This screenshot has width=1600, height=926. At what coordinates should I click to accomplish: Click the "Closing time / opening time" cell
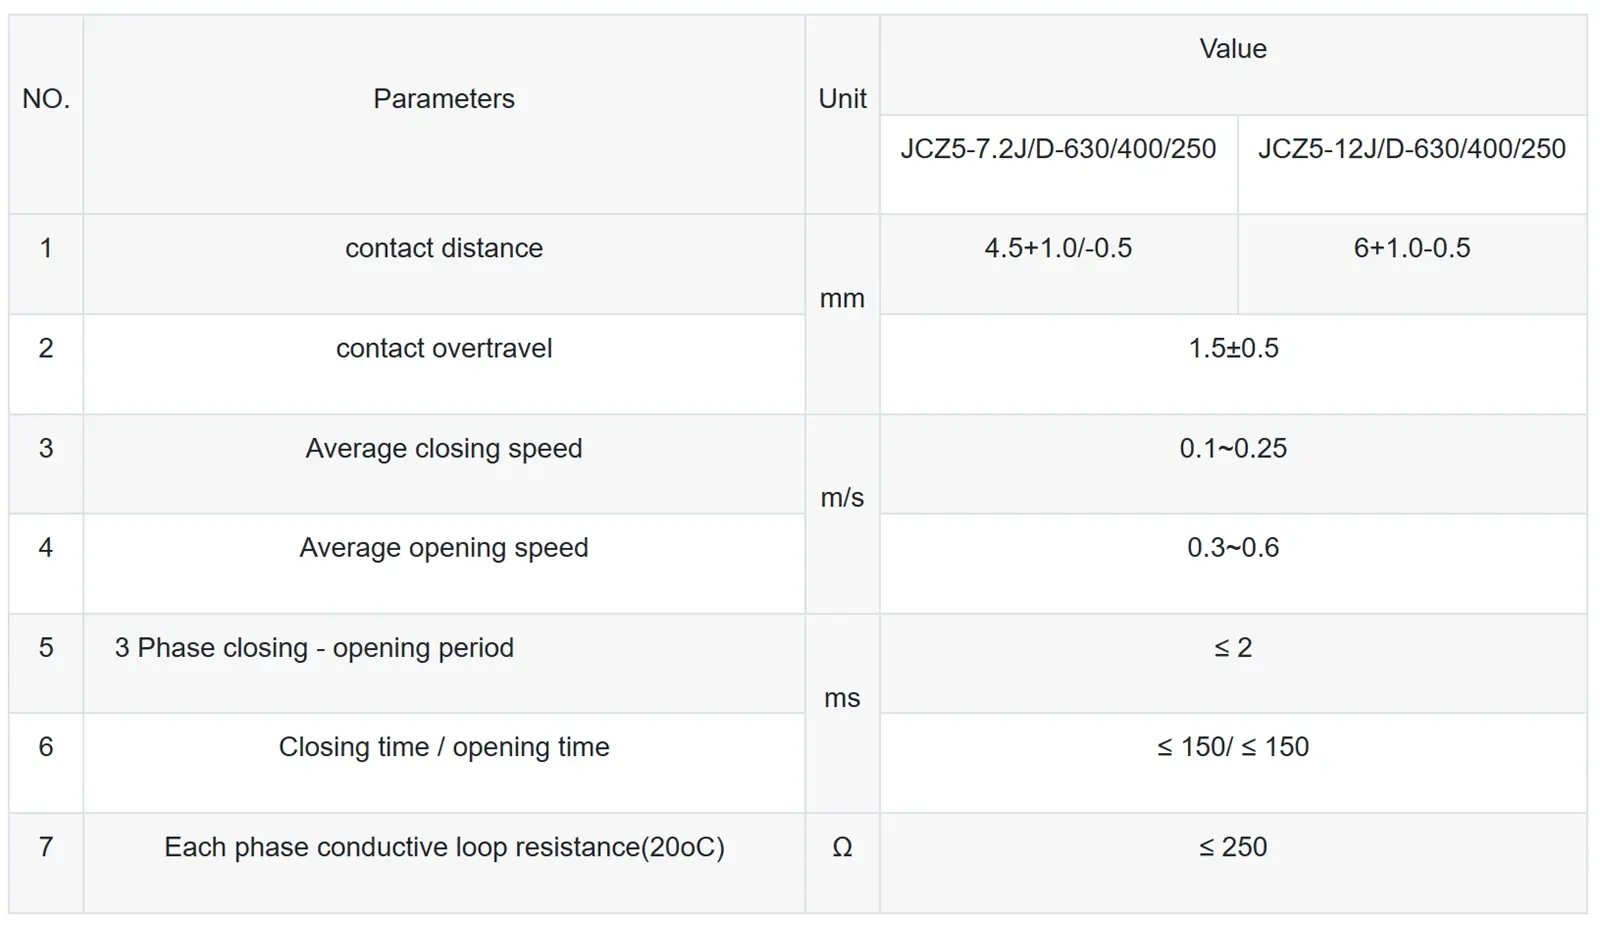tap(444, 747)
